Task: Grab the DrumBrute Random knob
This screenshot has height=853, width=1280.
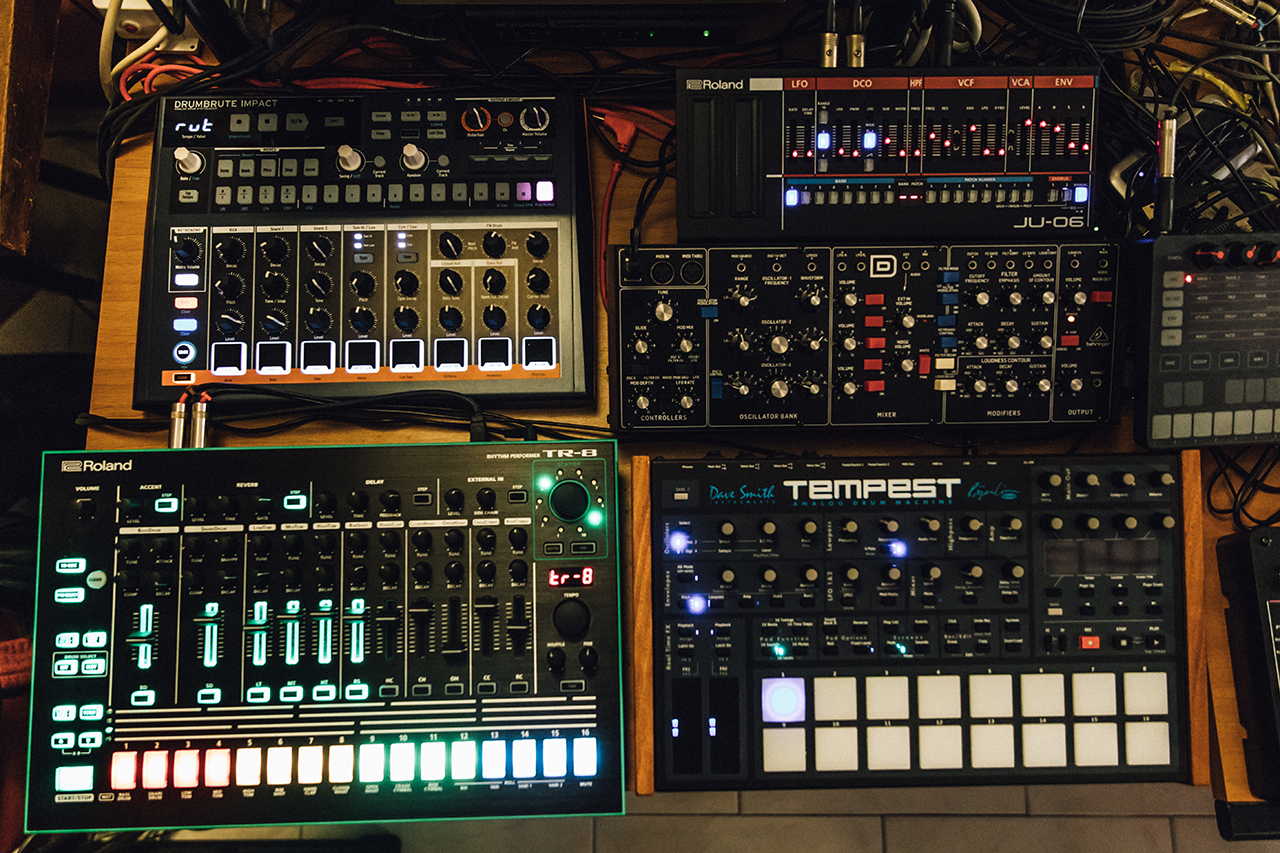Action: pyautogui.click(x=413, y=156)
